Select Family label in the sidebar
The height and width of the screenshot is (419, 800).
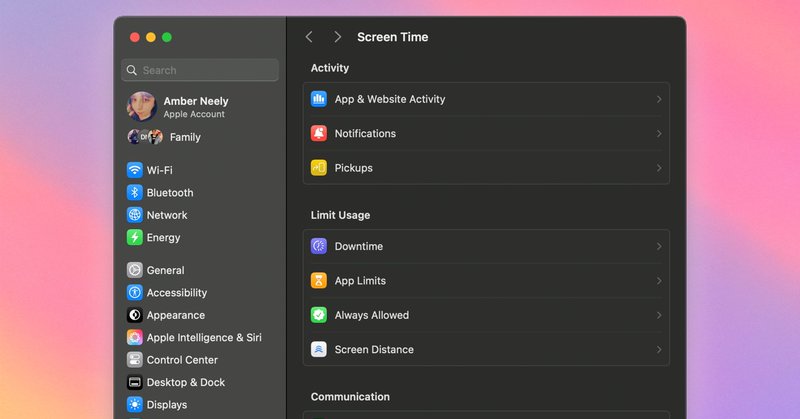pyautogui.click(x=185, y=137)
